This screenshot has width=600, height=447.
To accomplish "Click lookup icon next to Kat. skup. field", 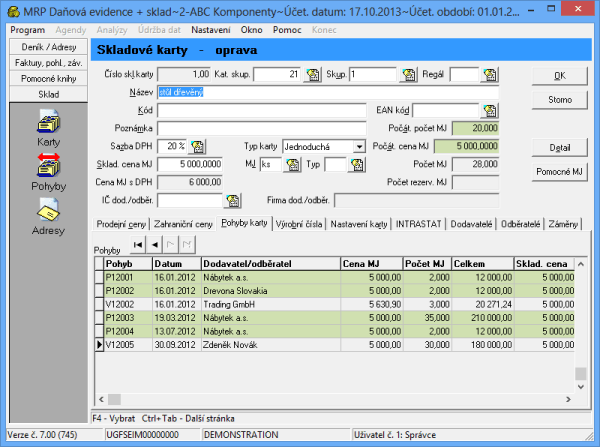I will click(x=312, y=74).
